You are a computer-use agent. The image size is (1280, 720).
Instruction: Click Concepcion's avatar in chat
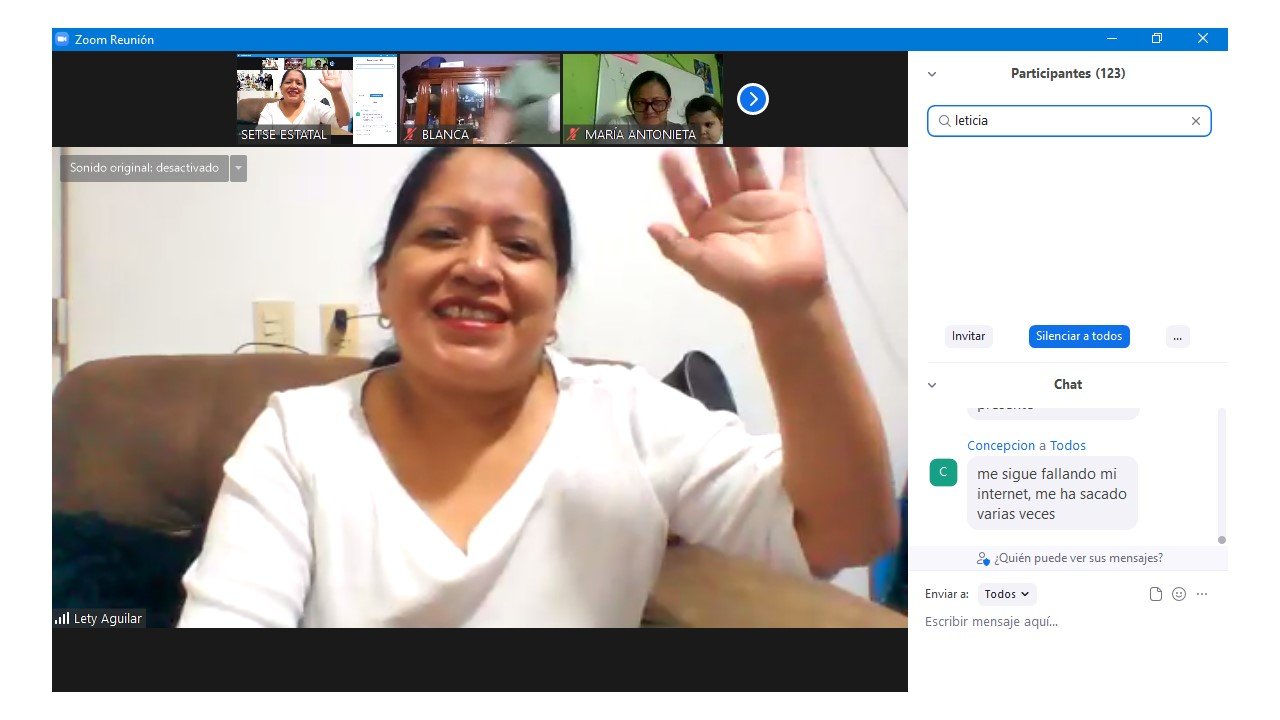943,472
